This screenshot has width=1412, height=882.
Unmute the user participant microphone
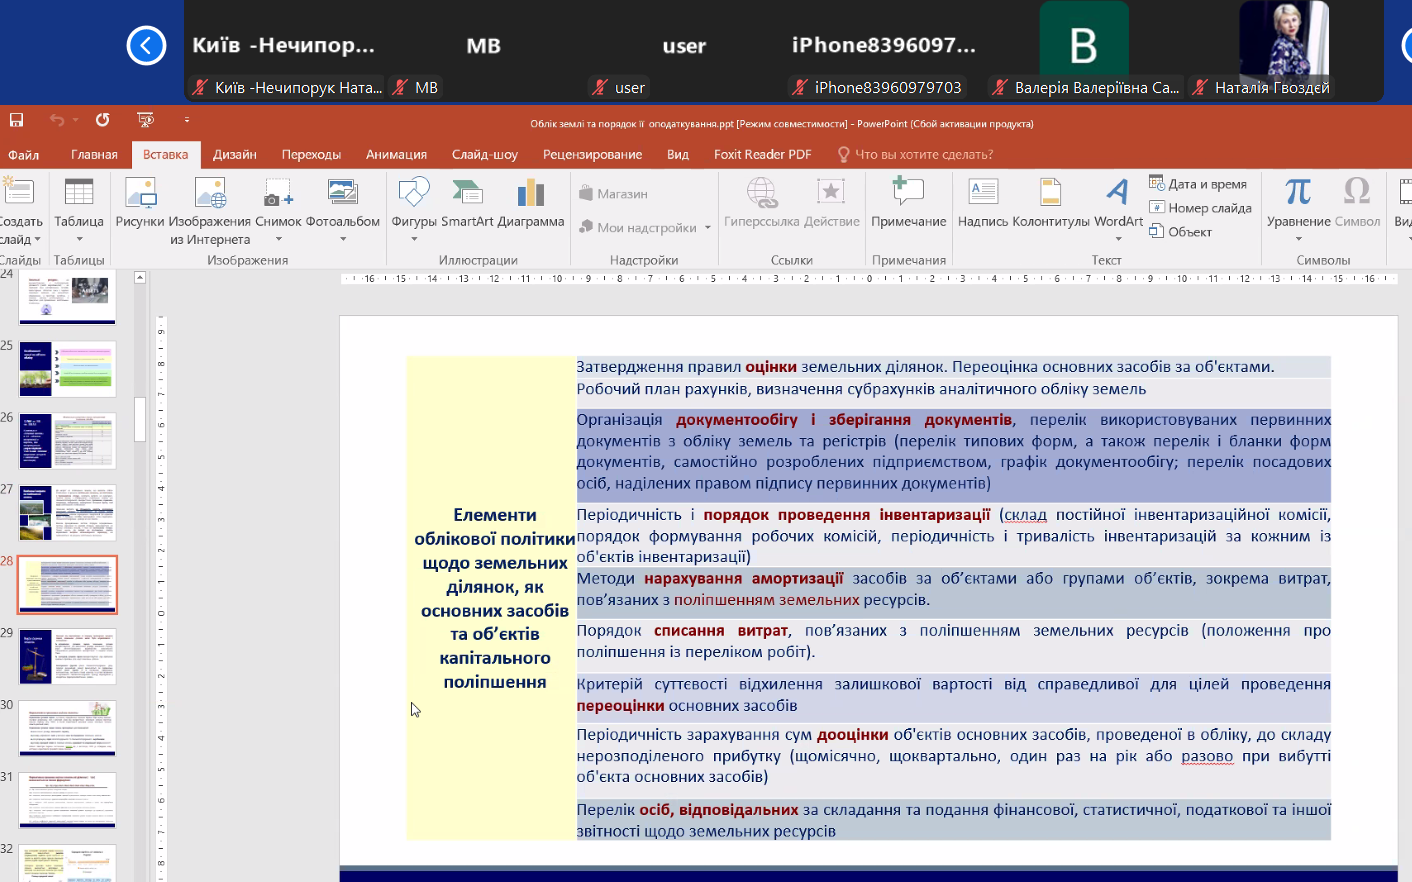tap(600, 88)
